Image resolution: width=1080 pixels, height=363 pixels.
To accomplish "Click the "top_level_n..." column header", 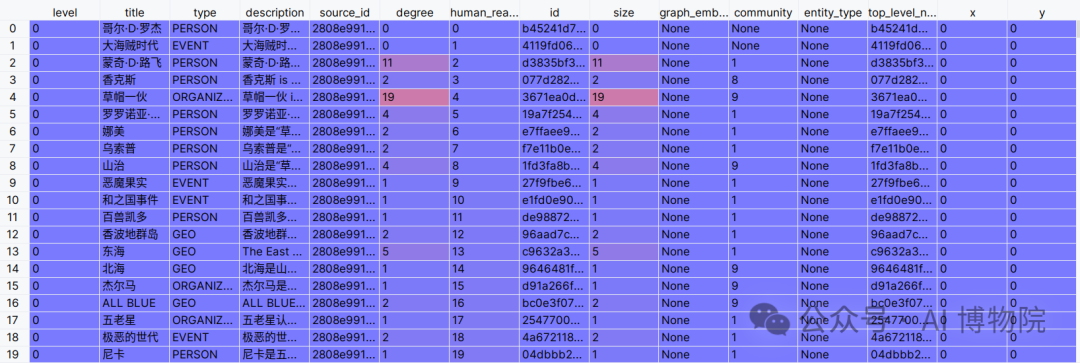I will click(x=904, y=12).
